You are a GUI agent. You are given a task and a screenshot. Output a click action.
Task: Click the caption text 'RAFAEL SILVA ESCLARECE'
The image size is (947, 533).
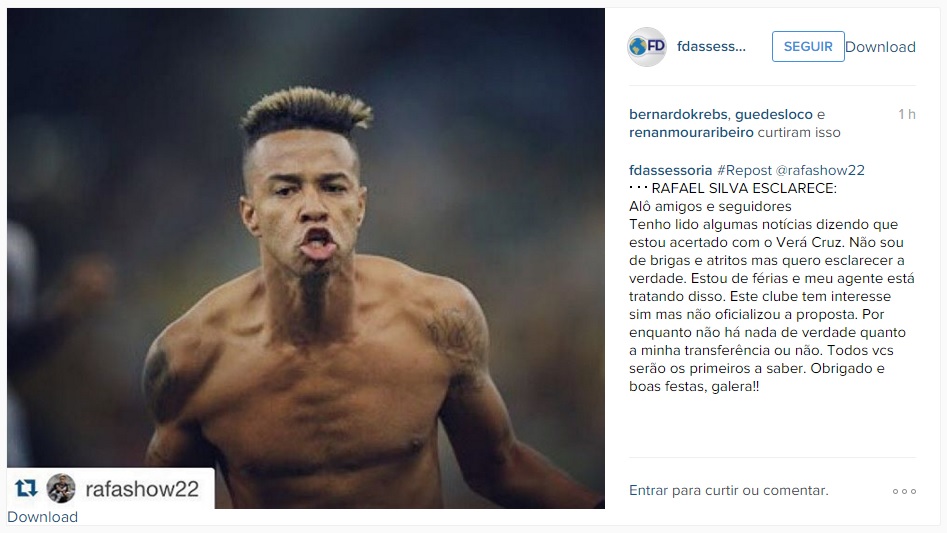(x=744, y=188)
